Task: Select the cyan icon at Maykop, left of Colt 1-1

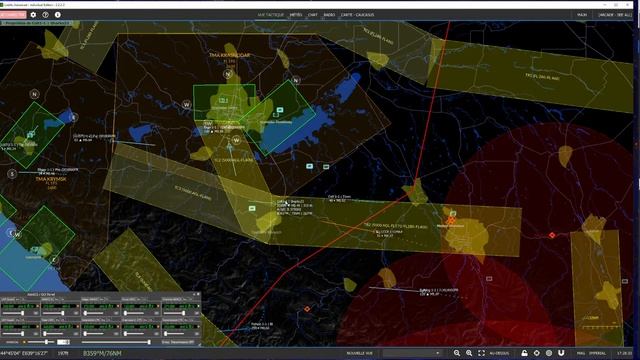Action: point(252,208)
